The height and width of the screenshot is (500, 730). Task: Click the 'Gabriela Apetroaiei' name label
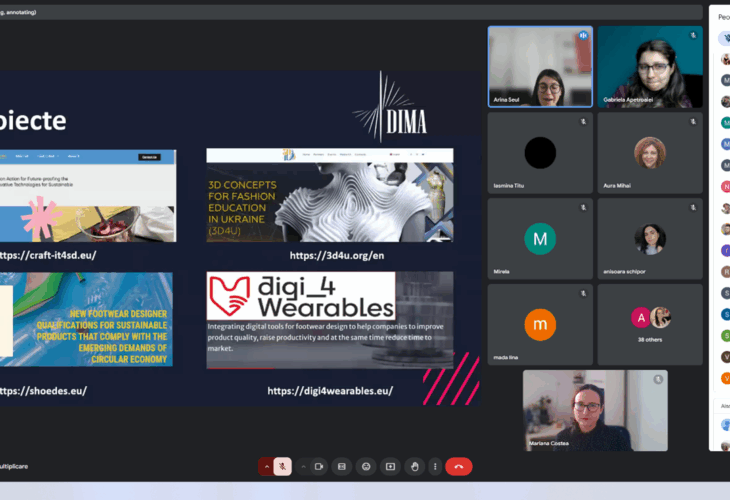click(x=628, y=100)
